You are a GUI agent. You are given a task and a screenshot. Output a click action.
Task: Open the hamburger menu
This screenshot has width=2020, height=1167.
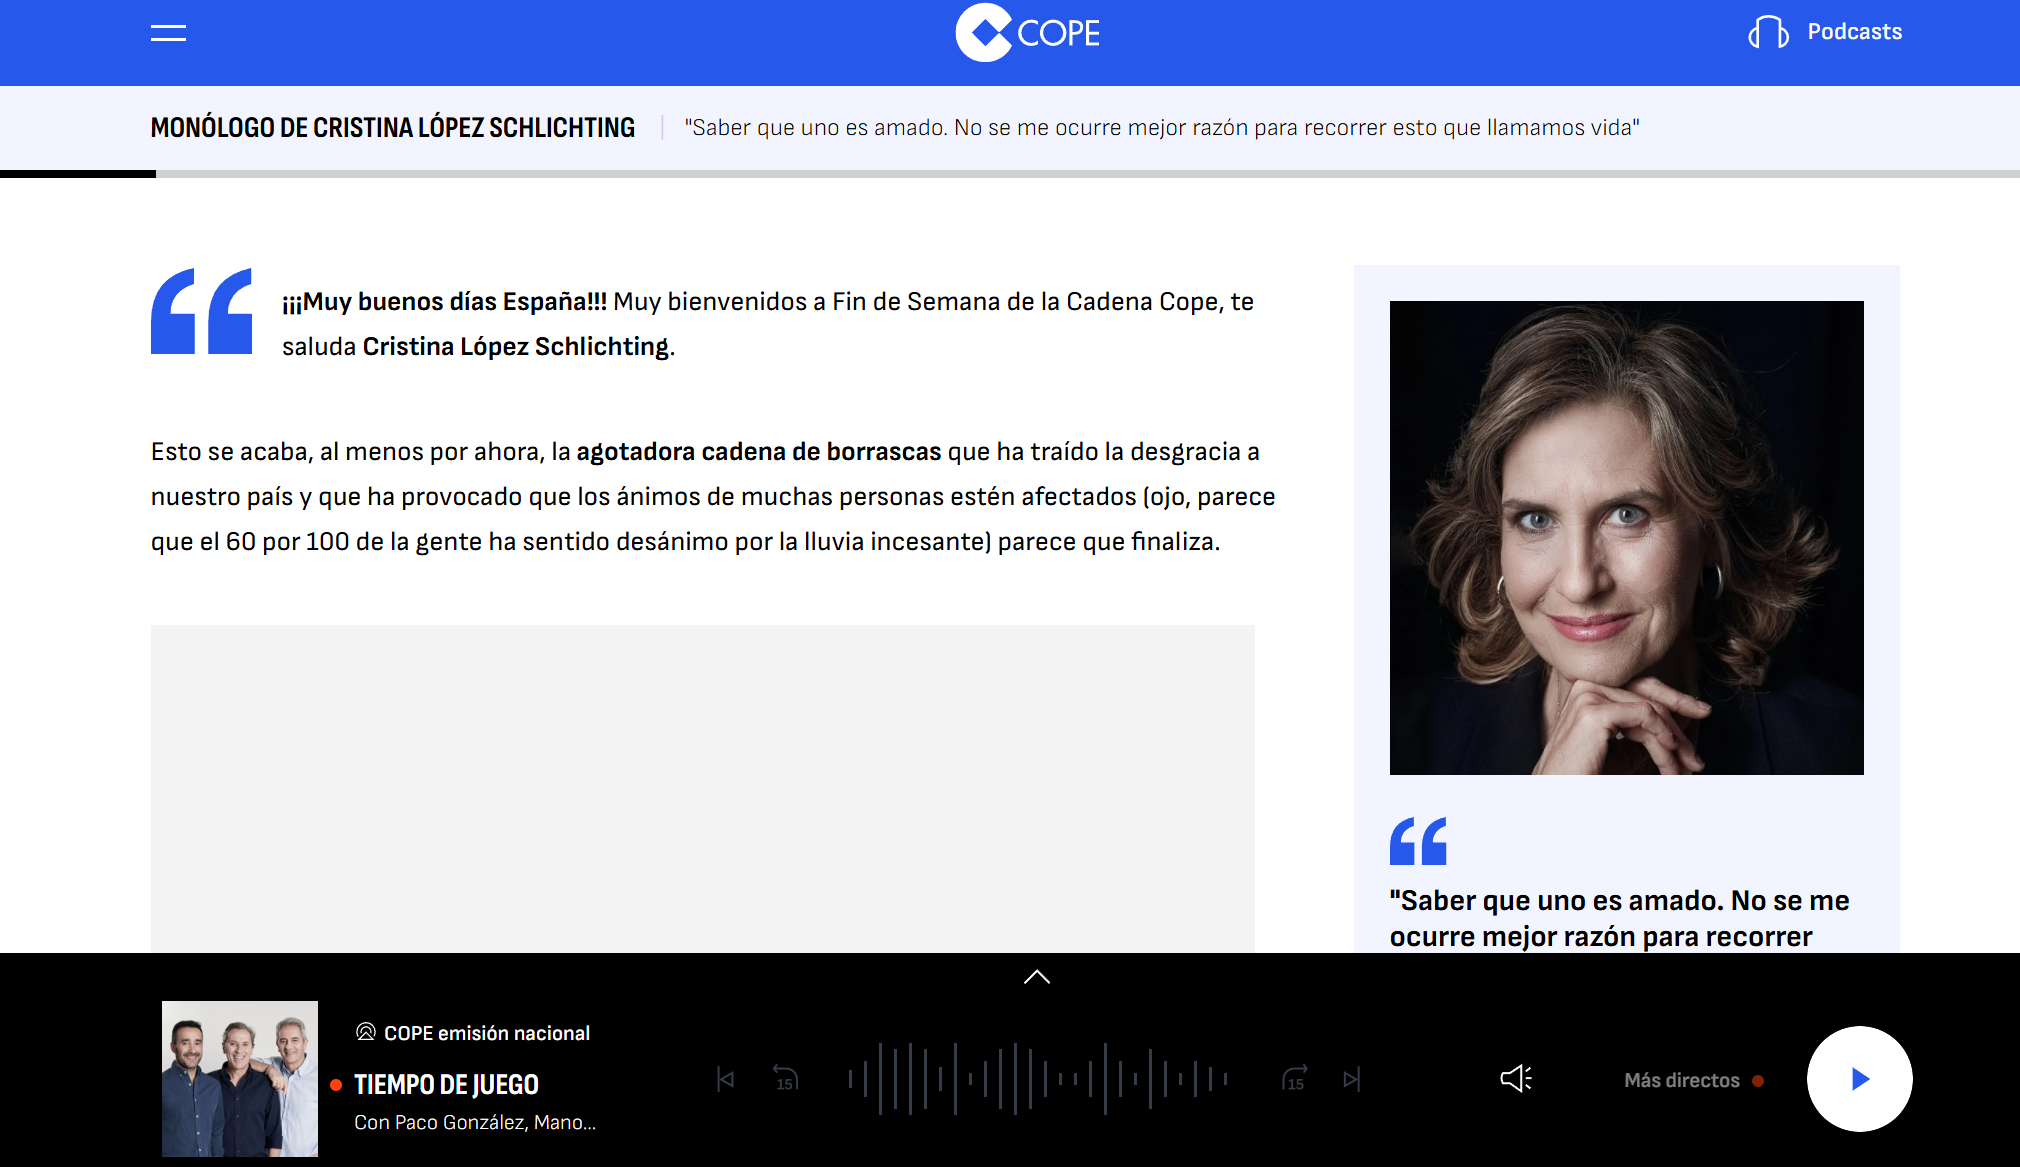[x=168, y=33]
